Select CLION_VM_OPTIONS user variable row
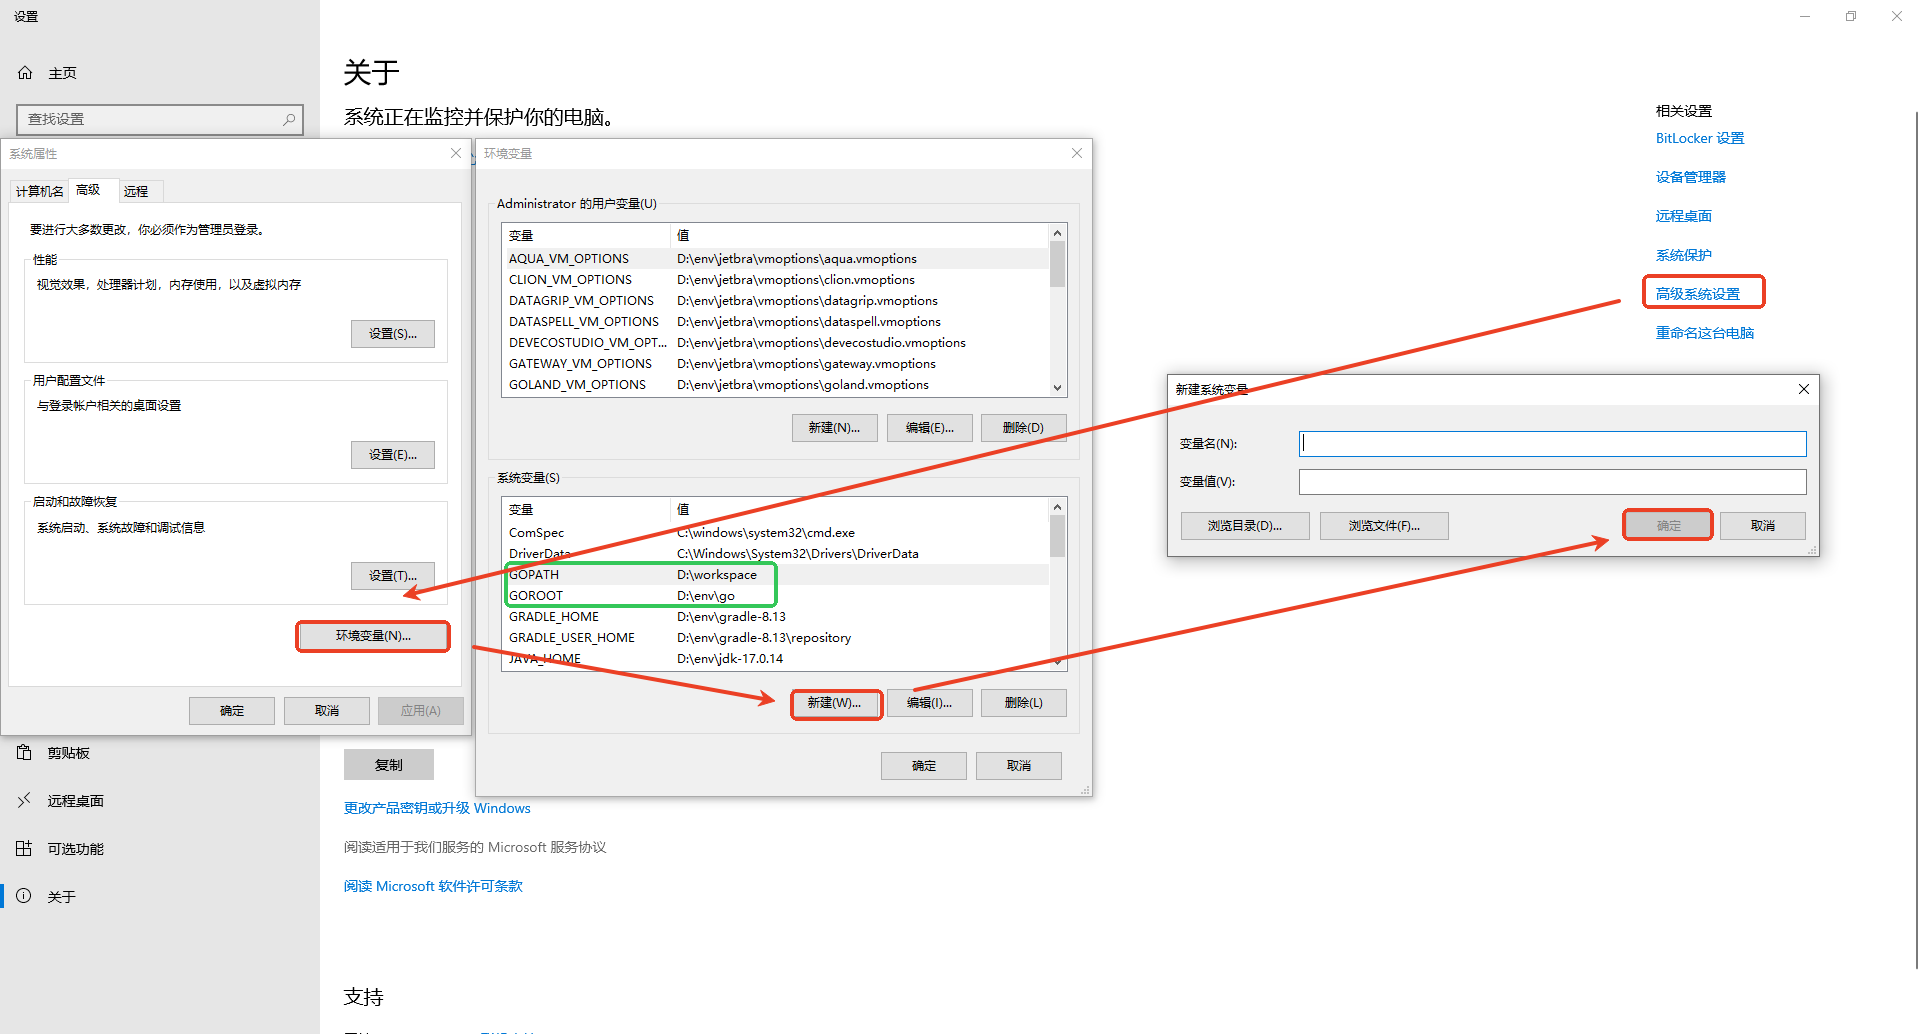1920x1034 pixels. click(x=777, y=280)
